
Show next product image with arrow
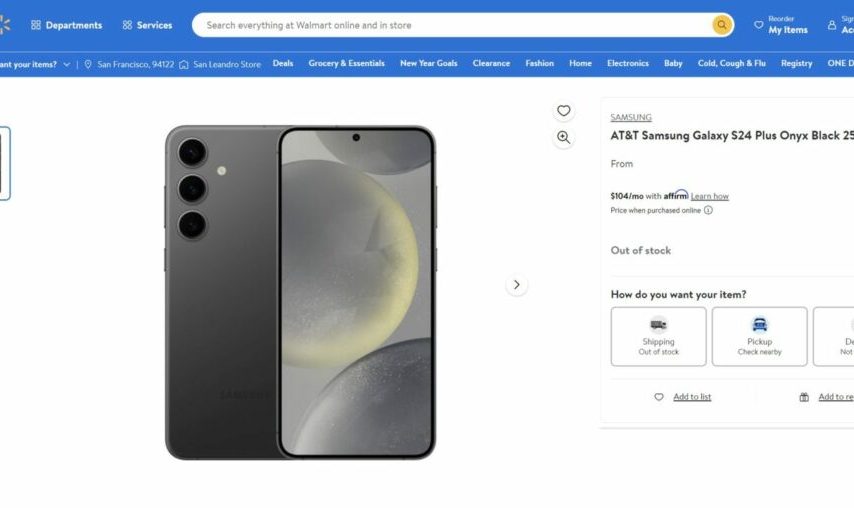pyautogui.click(x=516, y=285)
